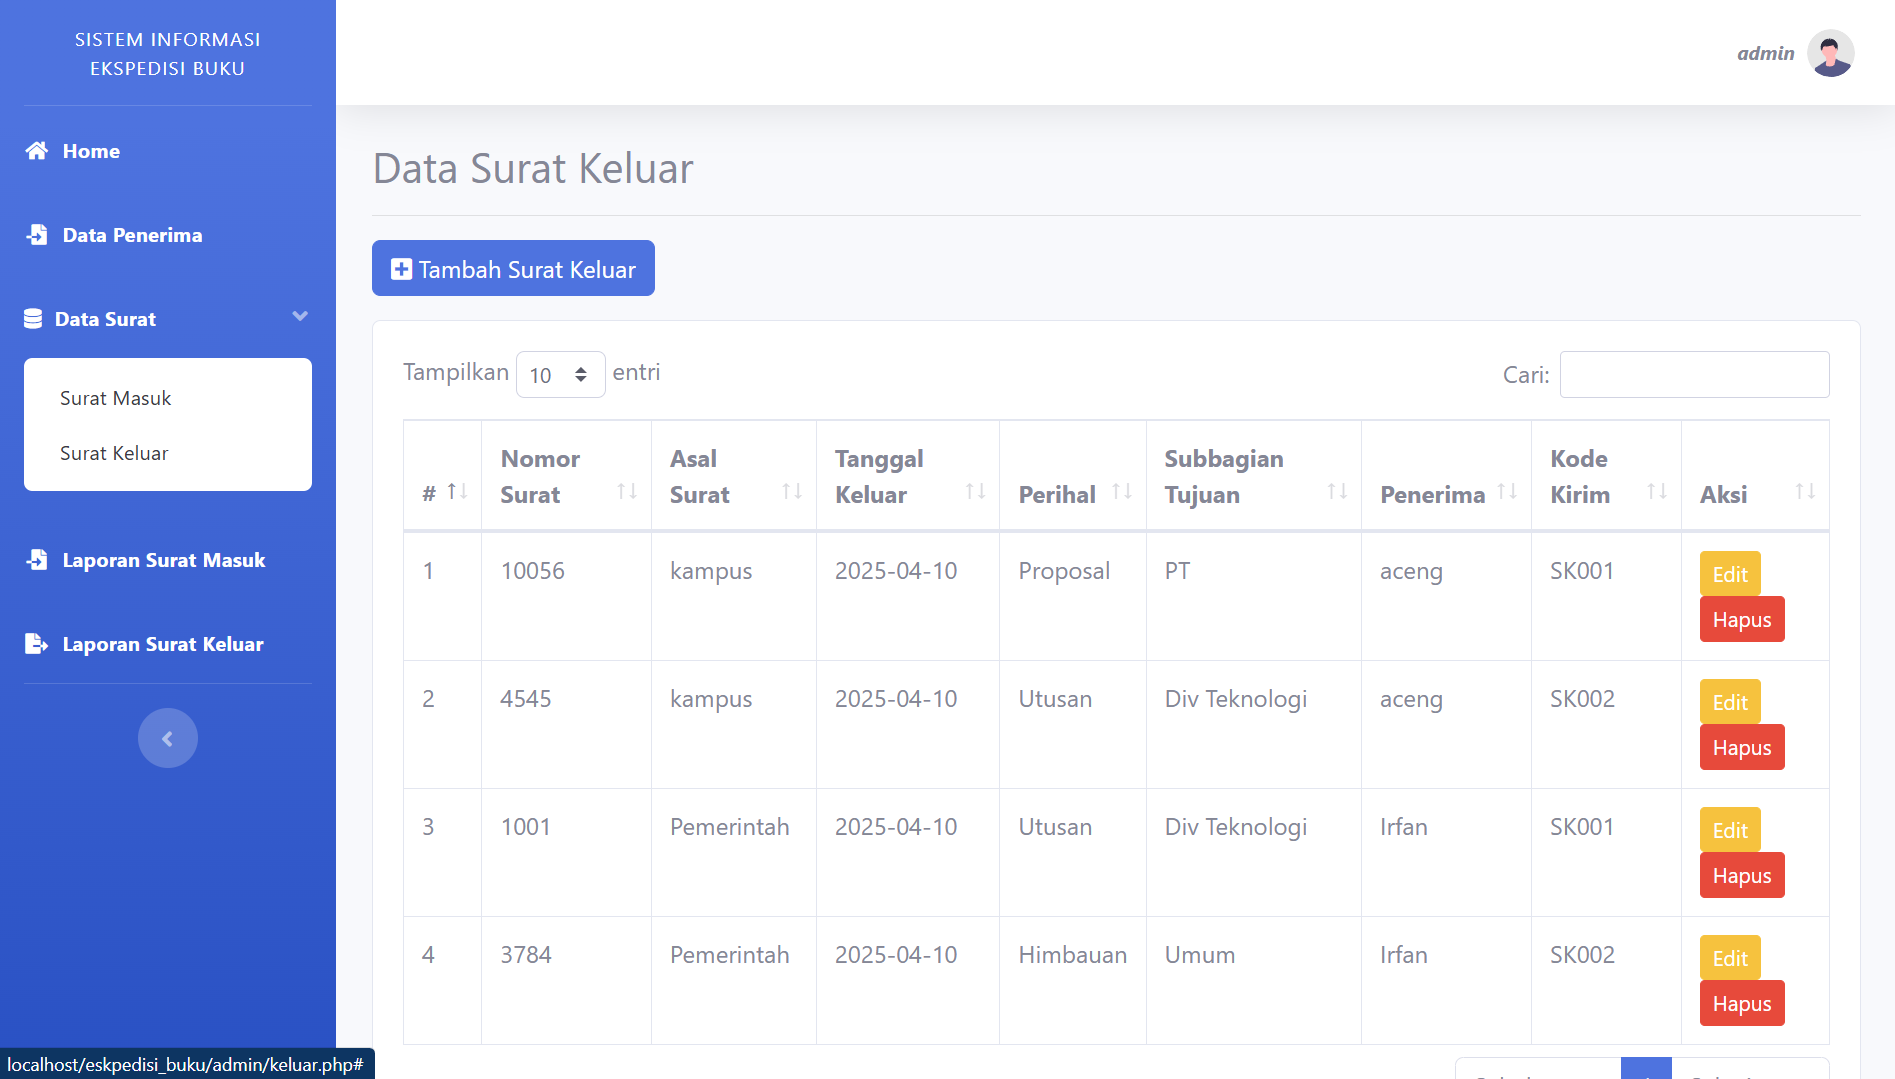
Task: Open the entries-per-page dropdown showing 10
Action: [560, 375]
